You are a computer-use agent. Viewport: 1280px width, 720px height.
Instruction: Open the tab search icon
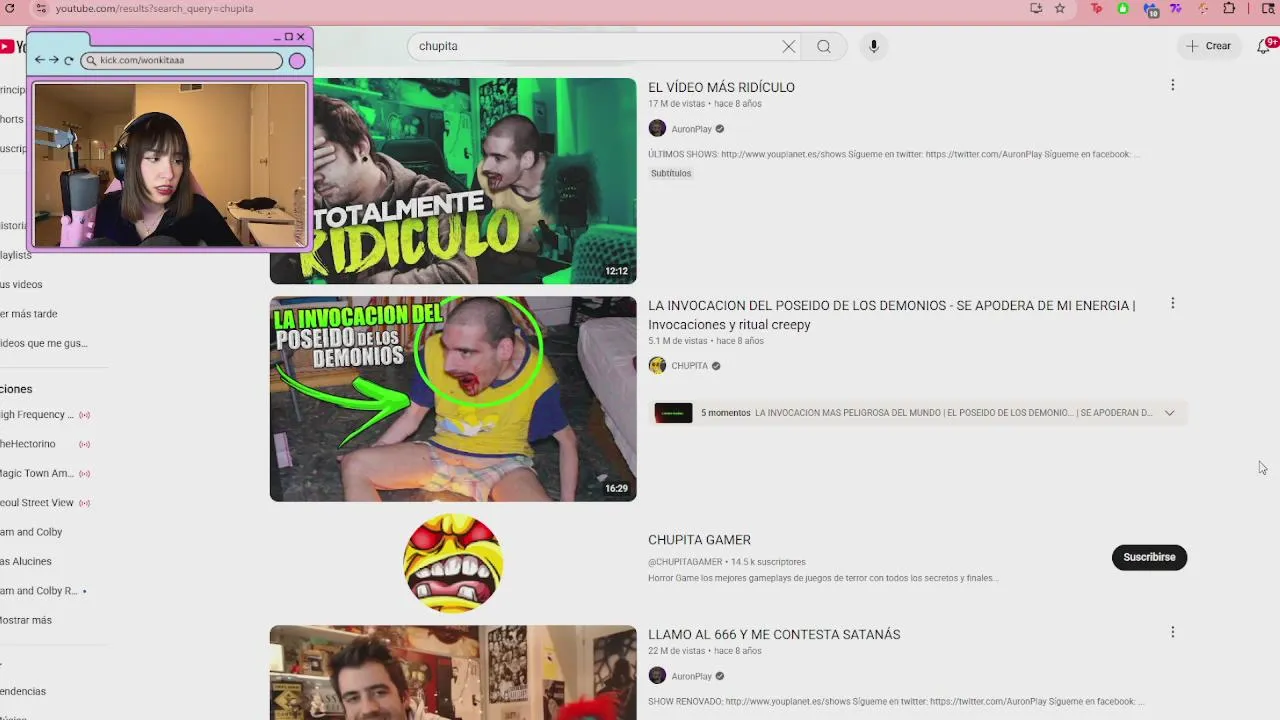(1268, 8)
